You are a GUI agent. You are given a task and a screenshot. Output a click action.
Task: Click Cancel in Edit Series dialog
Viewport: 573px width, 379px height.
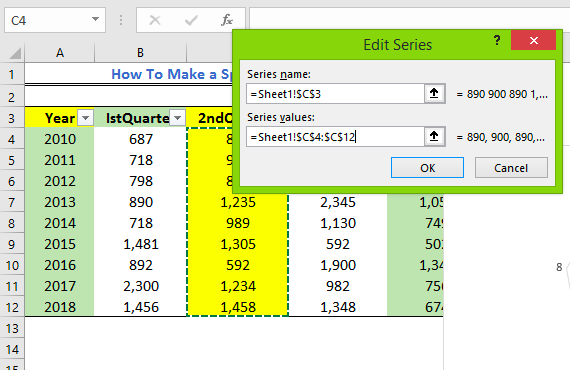[511, 168]
